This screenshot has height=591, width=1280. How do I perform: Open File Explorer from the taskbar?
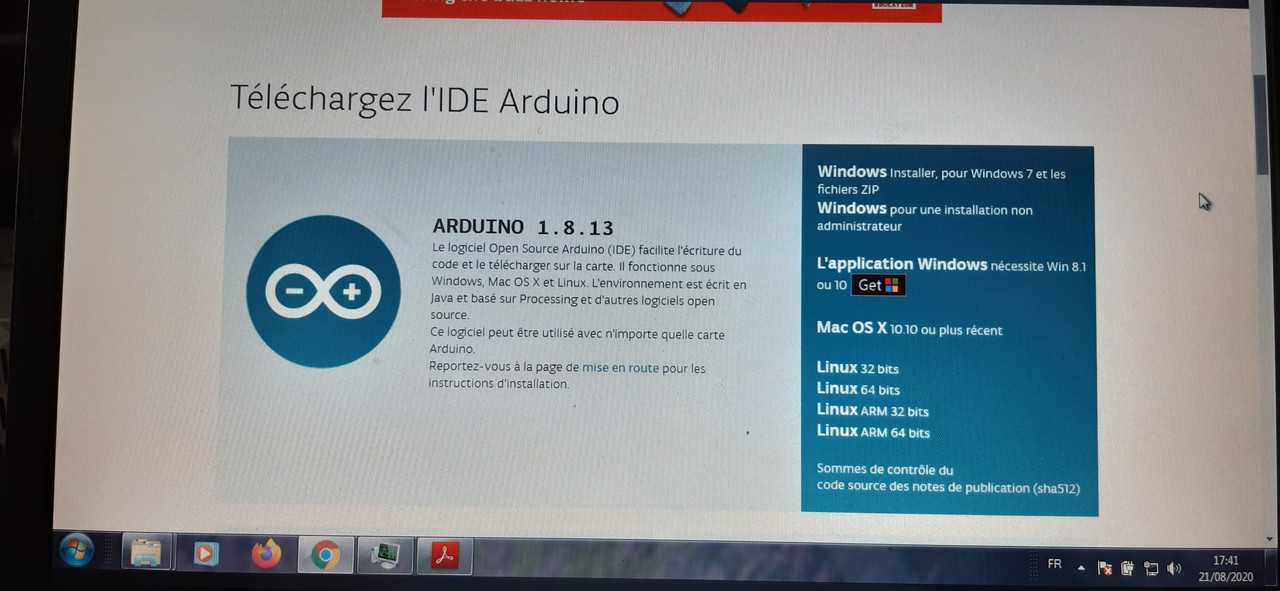tap(146, 552)
